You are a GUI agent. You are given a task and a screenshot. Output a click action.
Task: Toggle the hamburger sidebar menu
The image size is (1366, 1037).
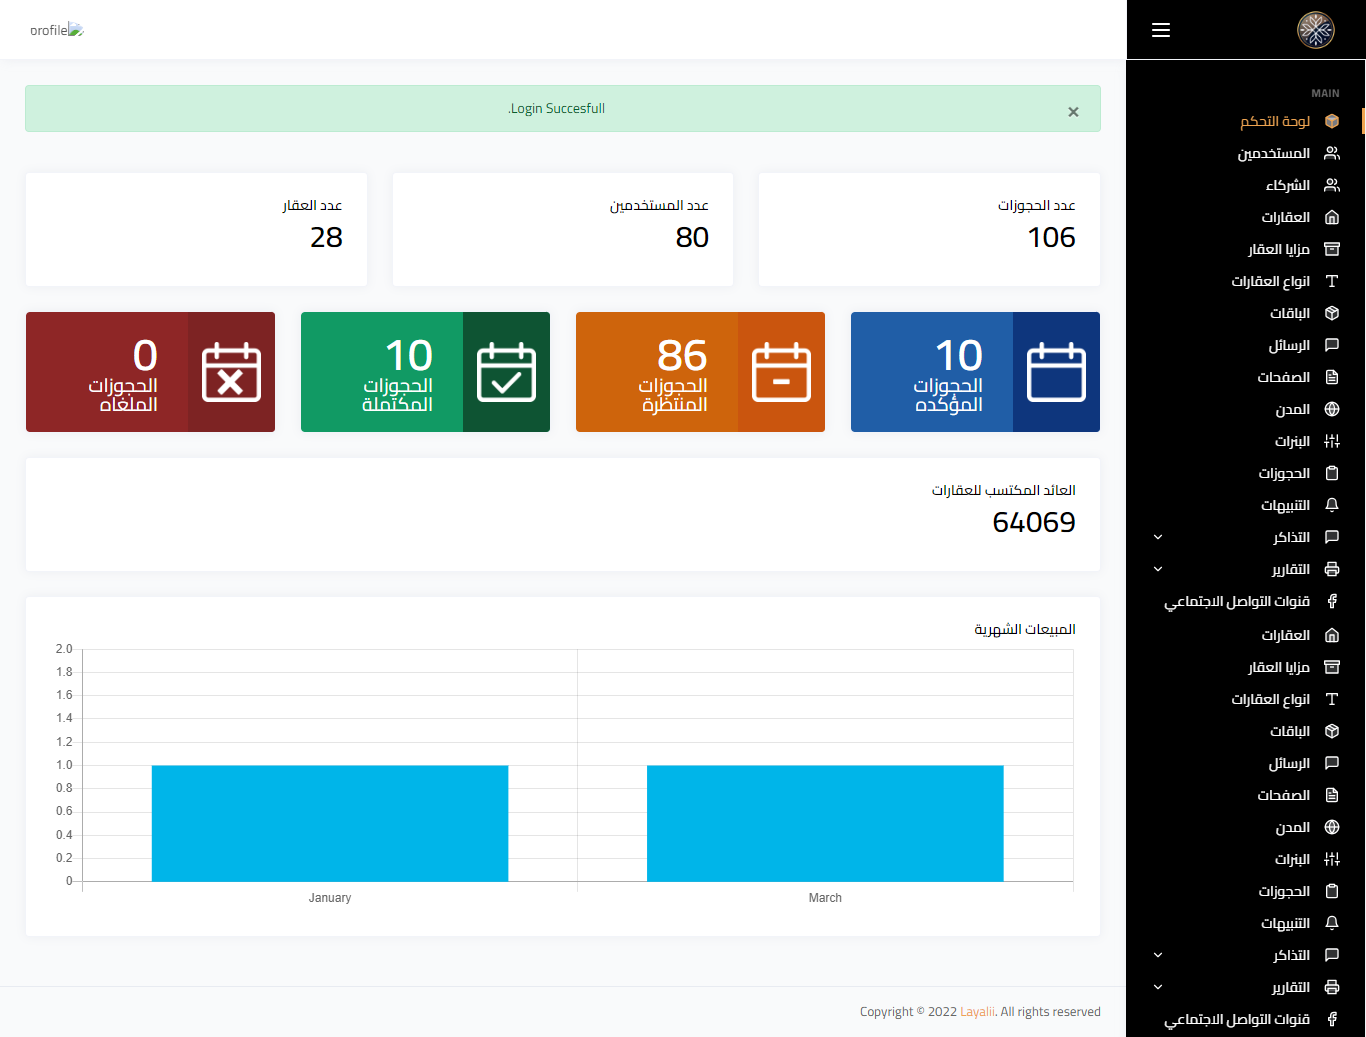pyautogui.click(x=1161, y=30)
